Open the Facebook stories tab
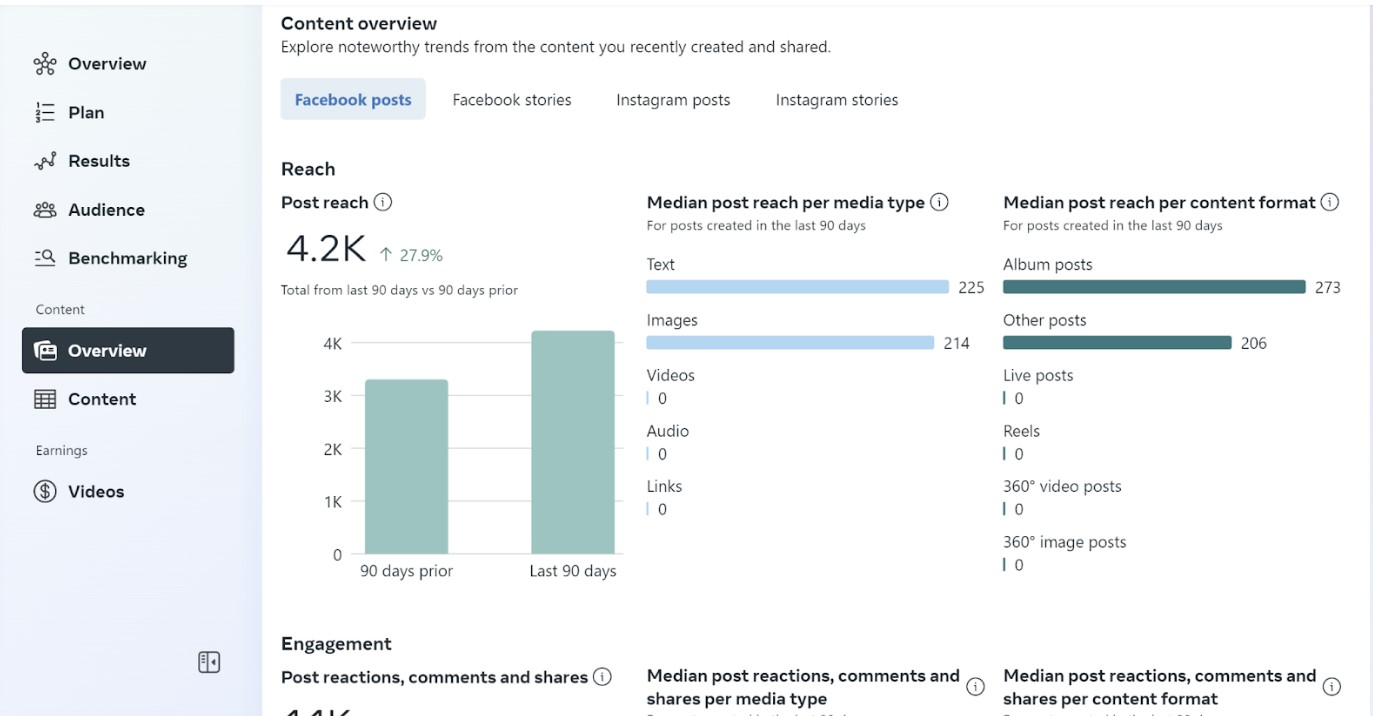The image size is (1373, 716). point(511,99)
